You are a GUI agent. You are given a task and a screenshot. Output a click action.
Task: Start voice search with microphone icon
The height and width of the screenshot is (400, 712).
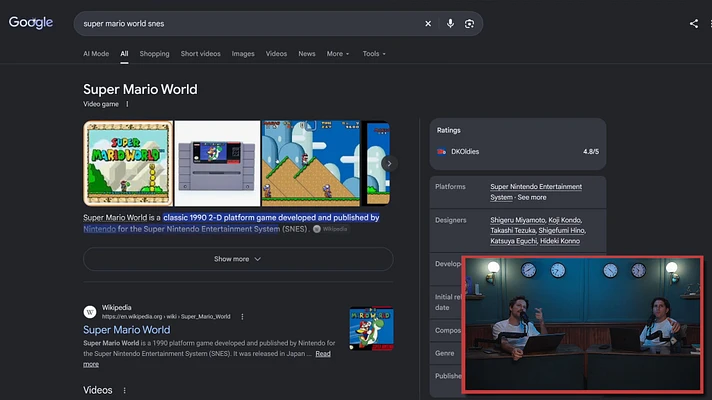pos(450,24)
